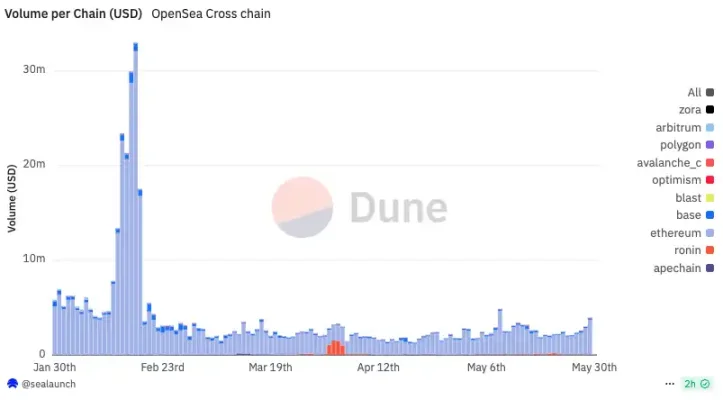
Task: Toggle the zora legend swatch
Action: pyautogui.click(x=709, y=110)
